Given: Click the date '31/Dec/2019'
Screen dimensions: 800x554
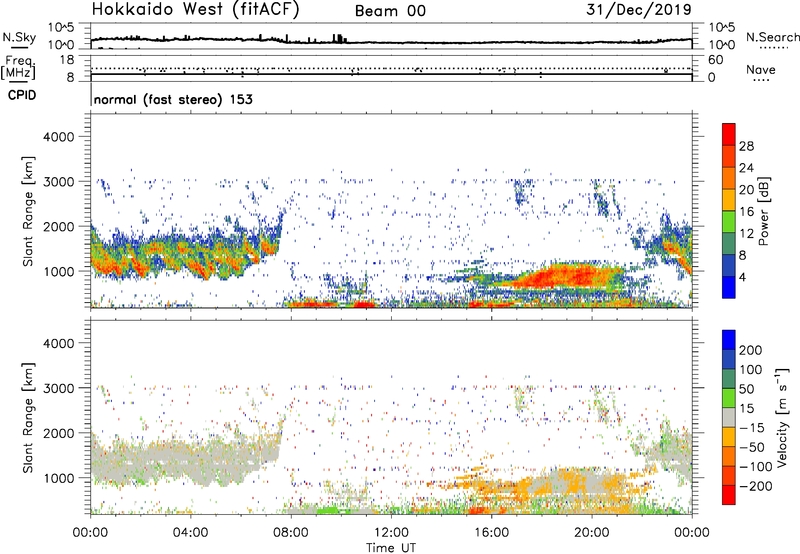Looking at the screenshot, I should click(639, 10).
